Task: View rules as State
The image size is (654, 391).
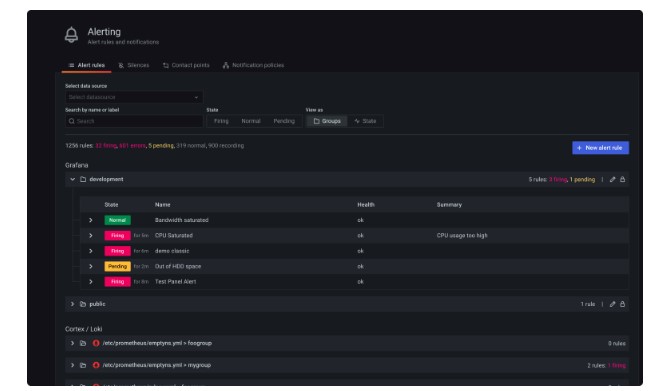Action: 365,121
